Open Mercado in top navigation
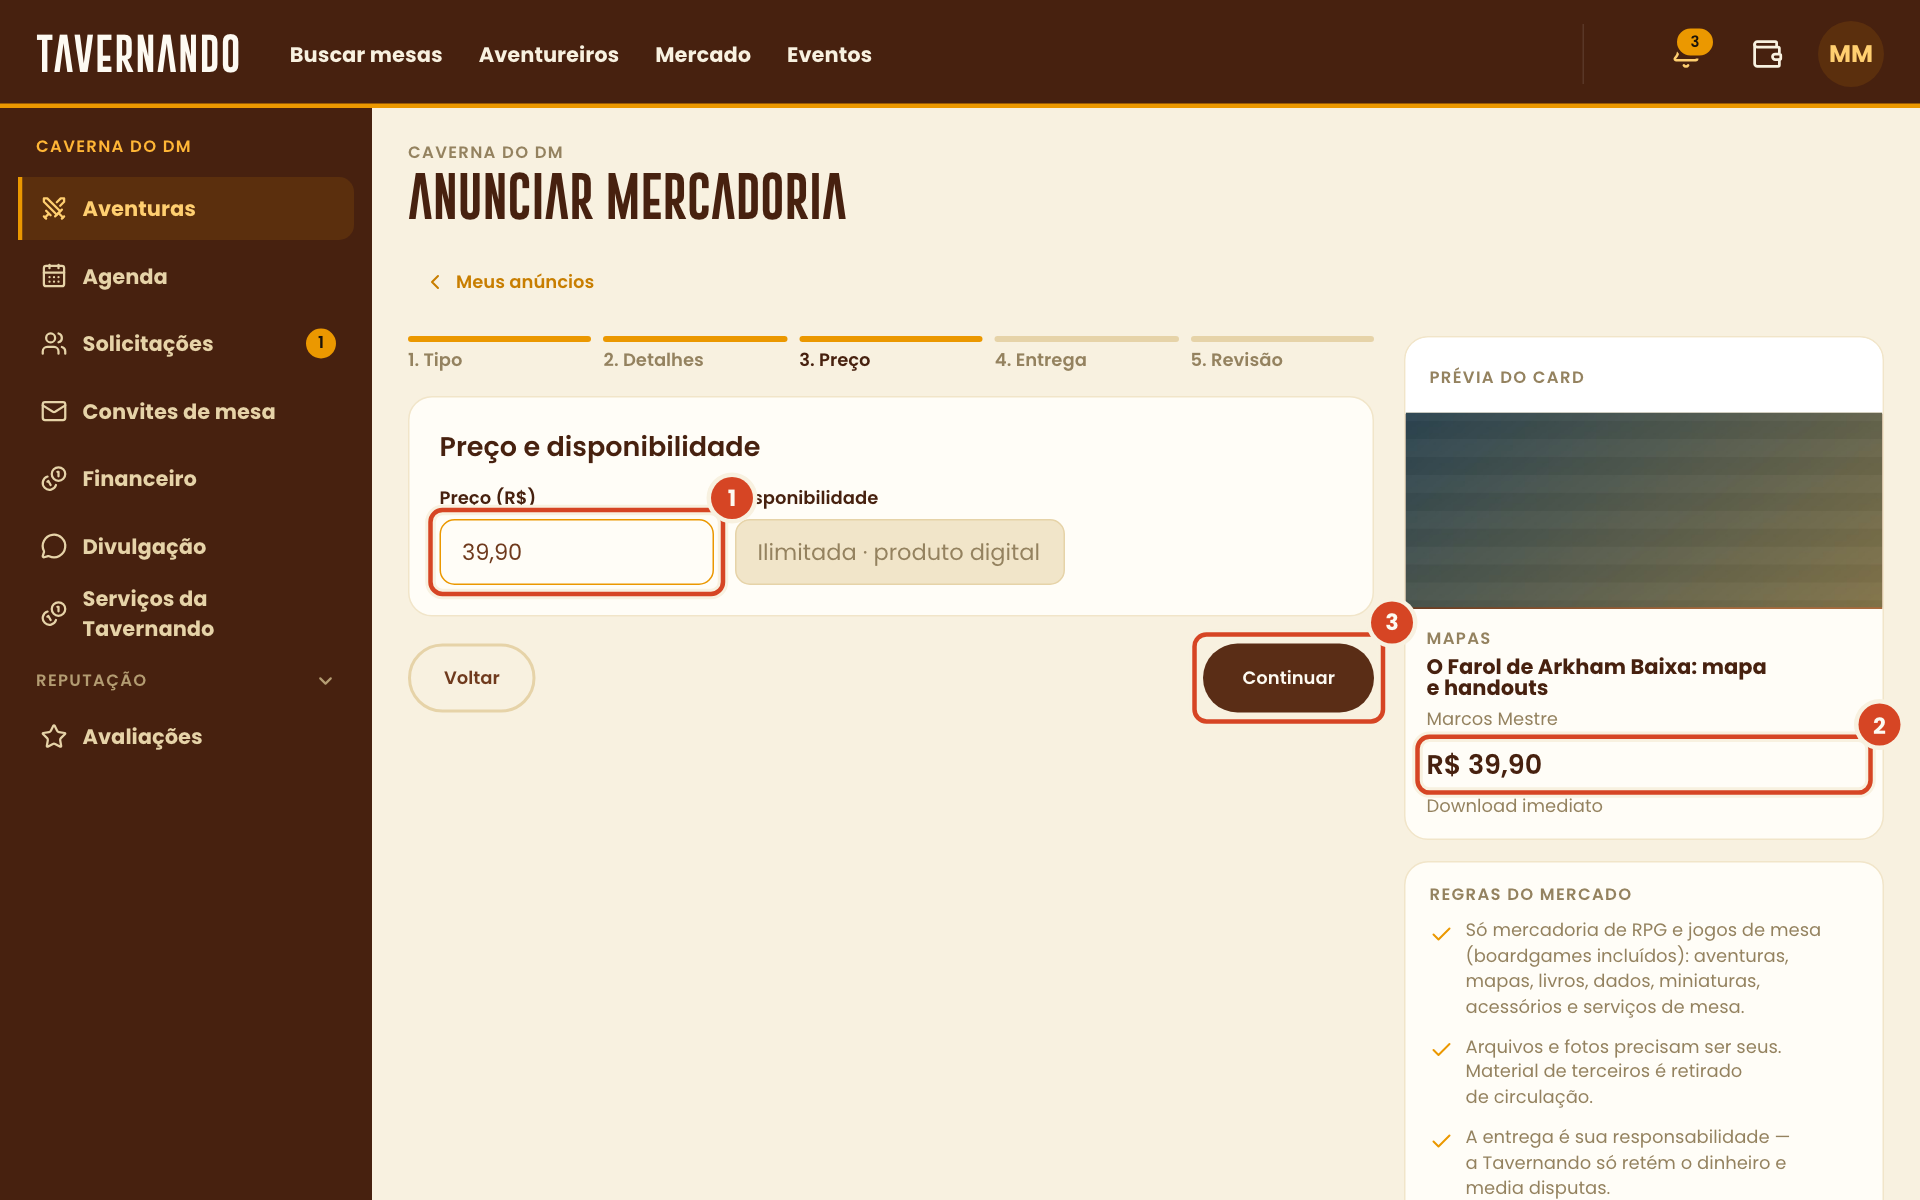The height and width of the screenshot is (1200, 1920). tap(703, 54)
